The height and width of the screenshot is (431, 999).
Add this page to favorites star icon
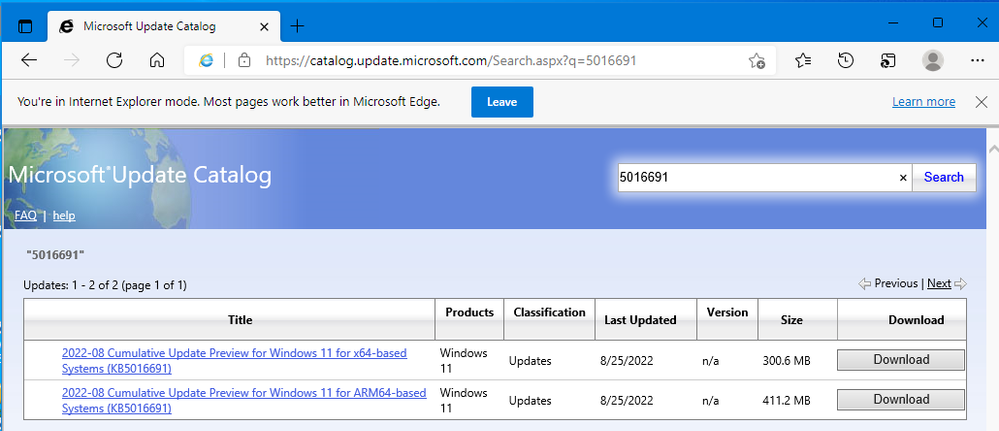756,61
